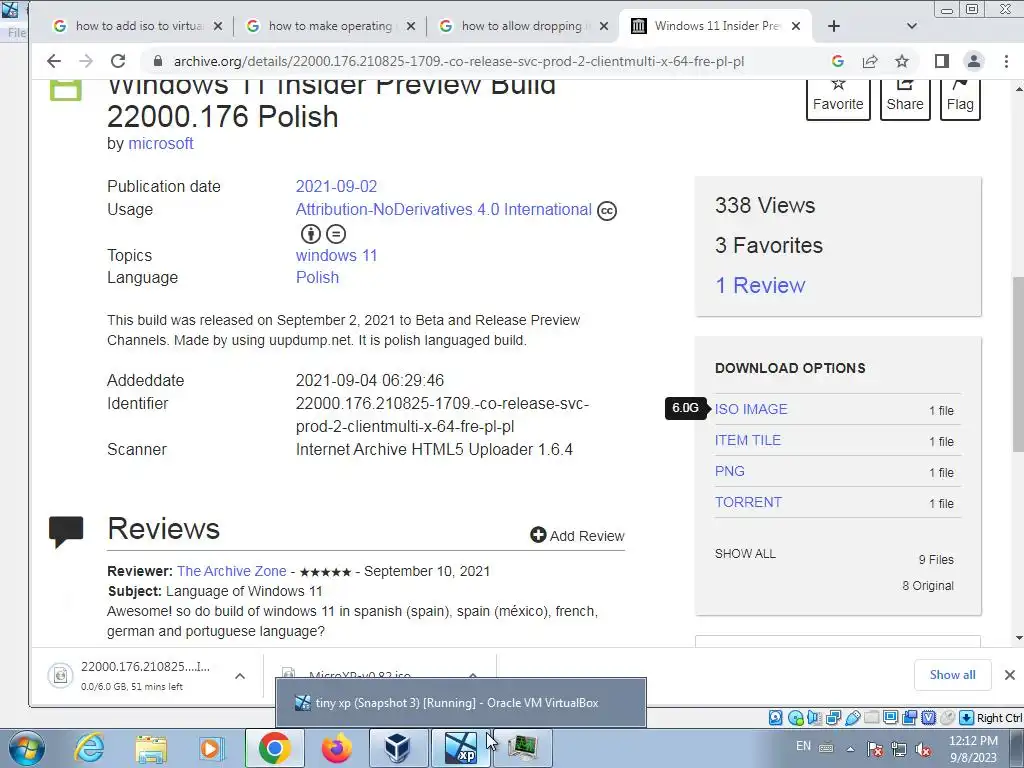This screenshot has width=1024, height=768.
Task: Open Windows Explorer from taskbar
Action: pyautogui.click(x=151, y=748)
